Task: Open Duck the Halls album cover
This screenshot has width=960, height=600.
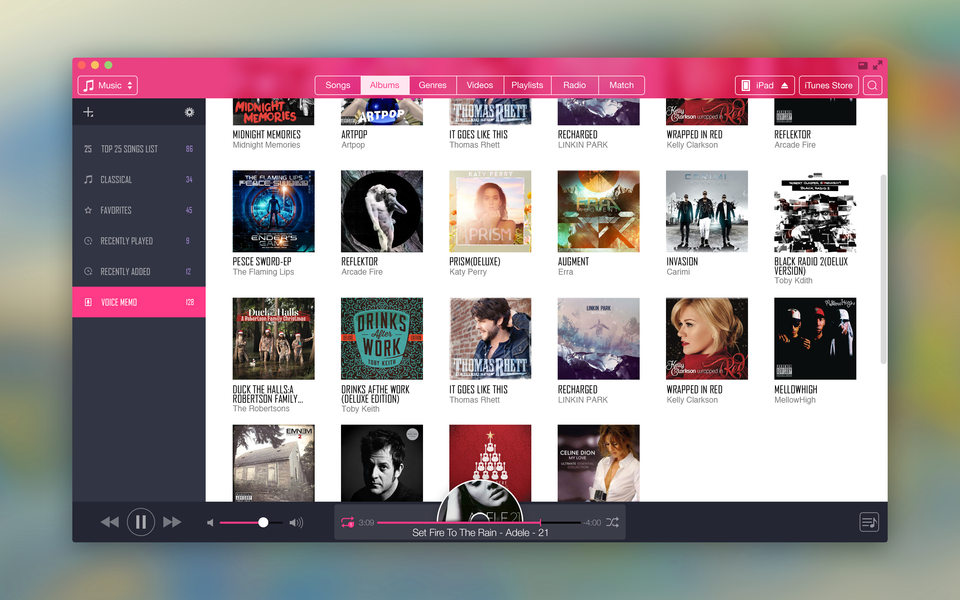Action: [x=274, y=339]
